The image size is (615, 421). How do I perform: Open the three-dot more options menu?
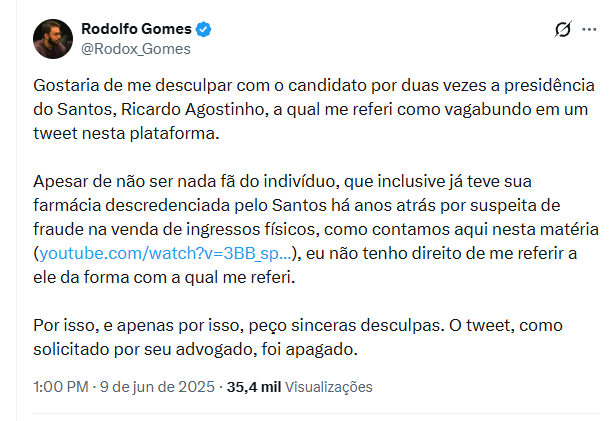pyautogui.click(x=589, y=29)
